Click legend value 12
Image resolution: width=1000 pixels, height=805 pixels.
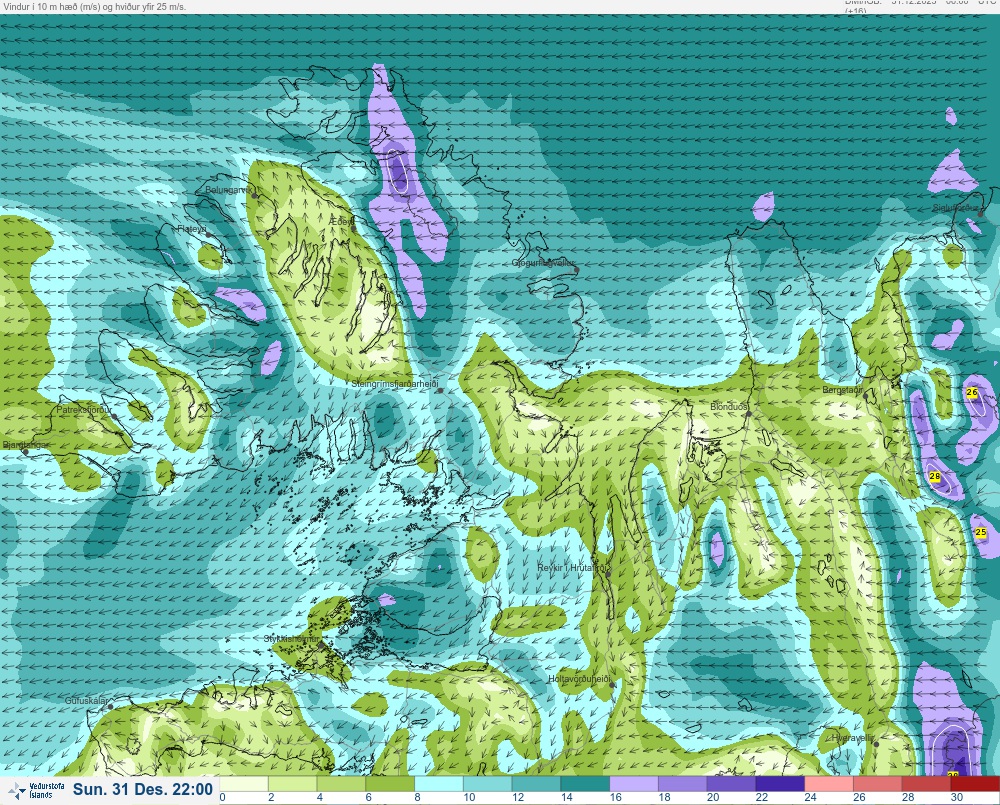pyautogui.click(x=517, y=797)
